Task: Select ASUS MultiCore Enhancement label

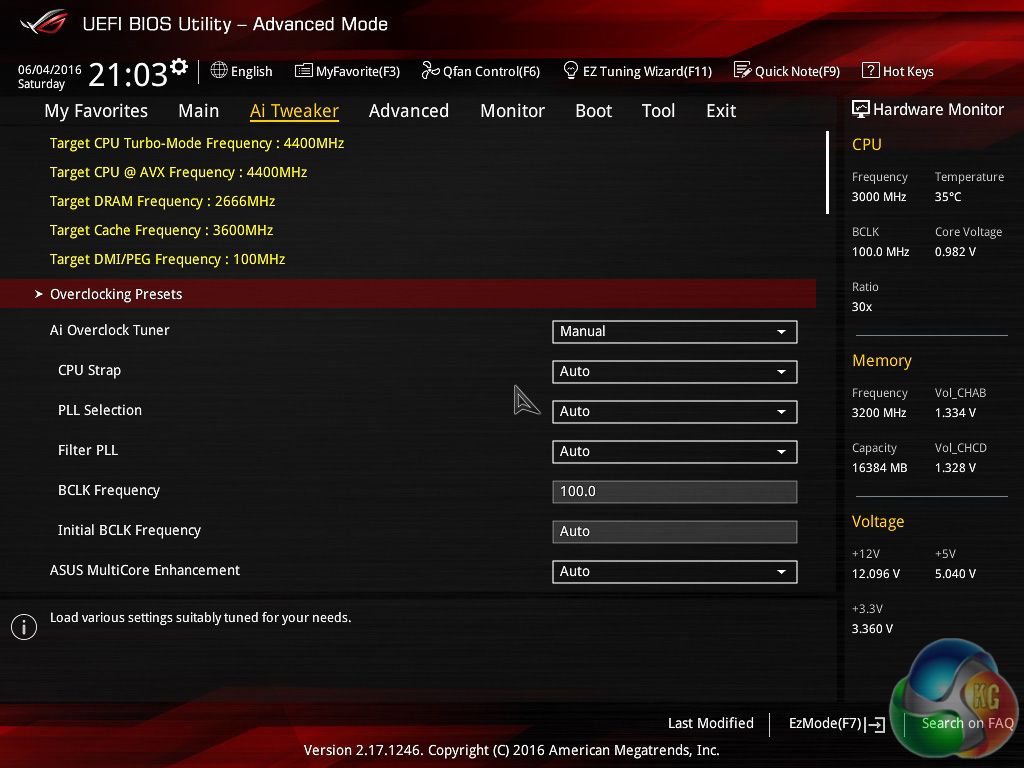Action: pyautogui.click(x=145, y=570)
